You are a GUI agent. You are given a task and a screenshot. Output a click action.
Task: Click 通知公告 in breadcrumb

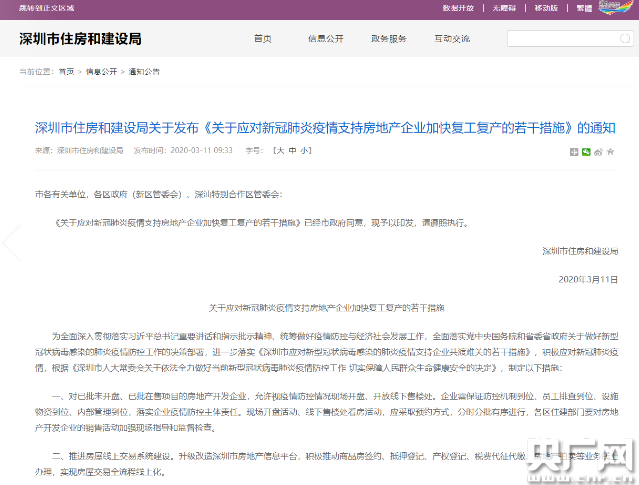pos(144,72)
